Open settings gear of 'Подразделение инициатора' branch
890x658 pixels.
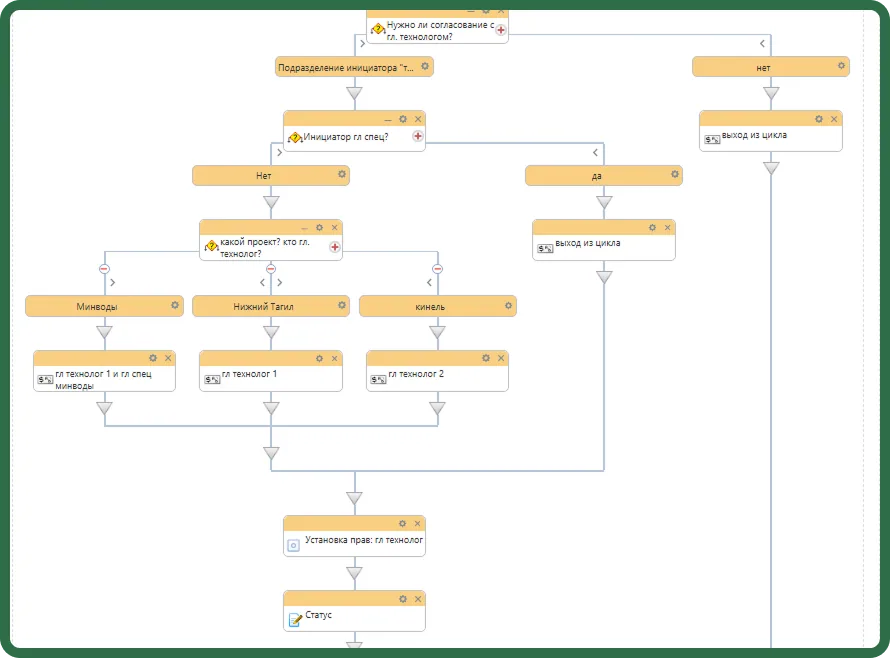pyautogui.click(x=425, y=66)
